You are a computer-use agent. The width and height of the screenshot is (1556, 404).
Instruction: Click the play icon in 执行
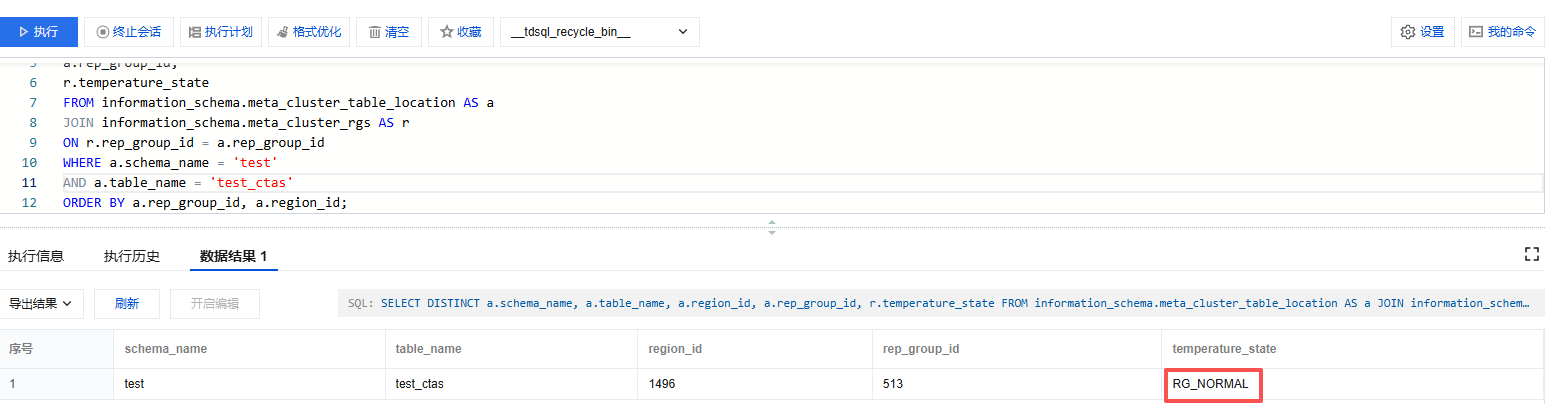click(23, 32)
